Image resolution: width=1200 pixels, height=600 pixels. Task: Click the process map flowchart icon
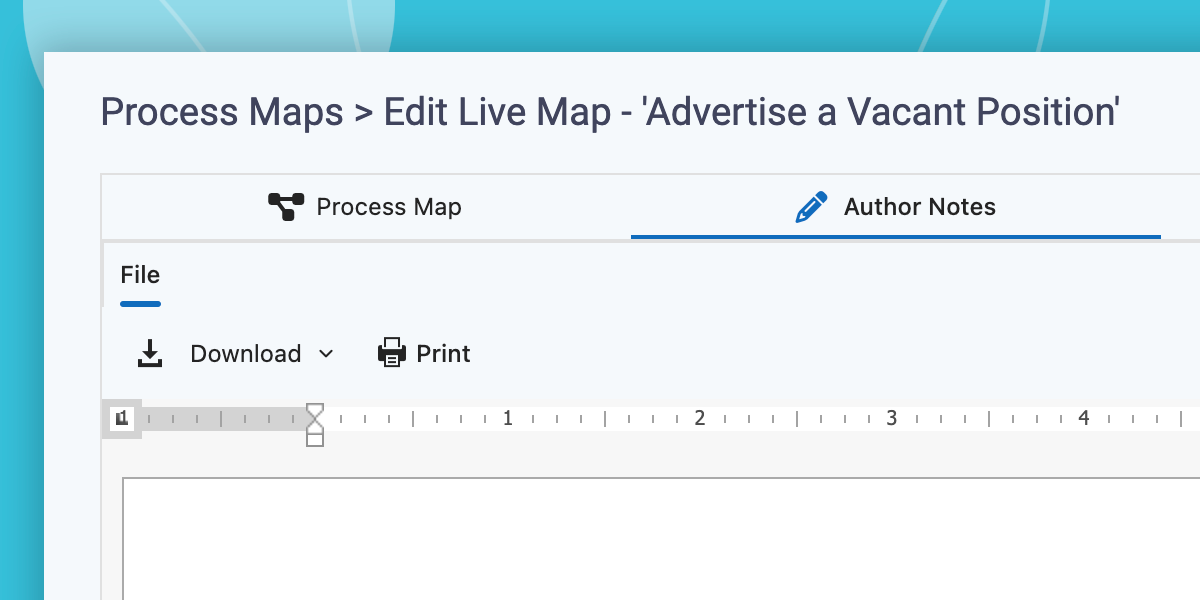coord(286,207)
